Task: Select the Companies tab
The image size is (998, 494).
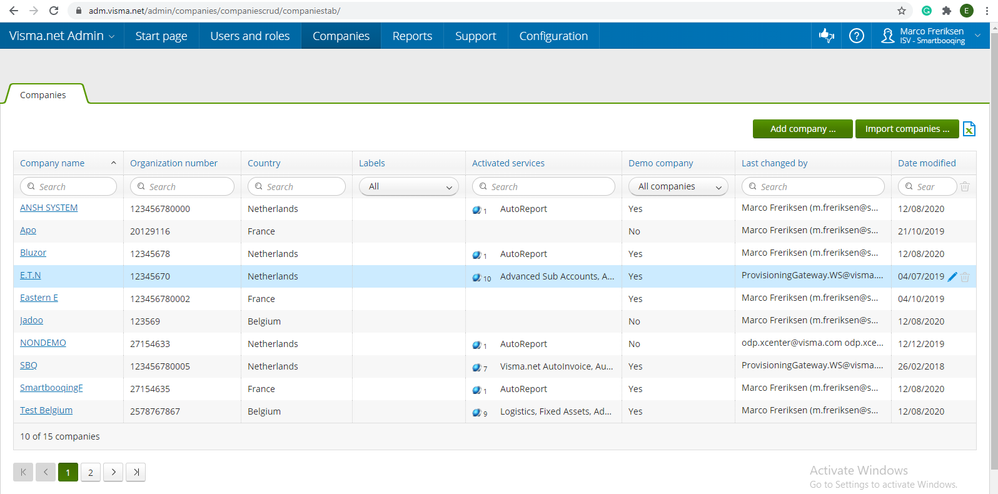Action: pos(43,95)
